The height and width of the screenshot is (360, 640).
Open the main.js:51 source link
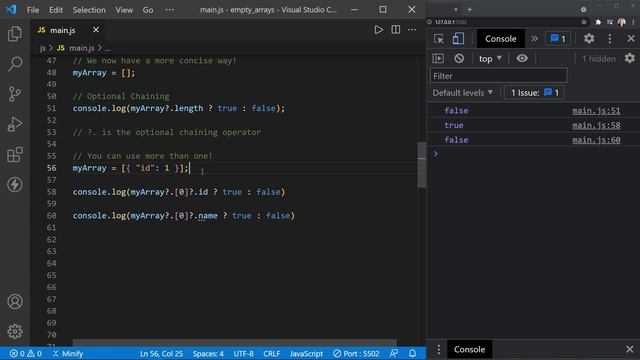[x=596, y=111]
